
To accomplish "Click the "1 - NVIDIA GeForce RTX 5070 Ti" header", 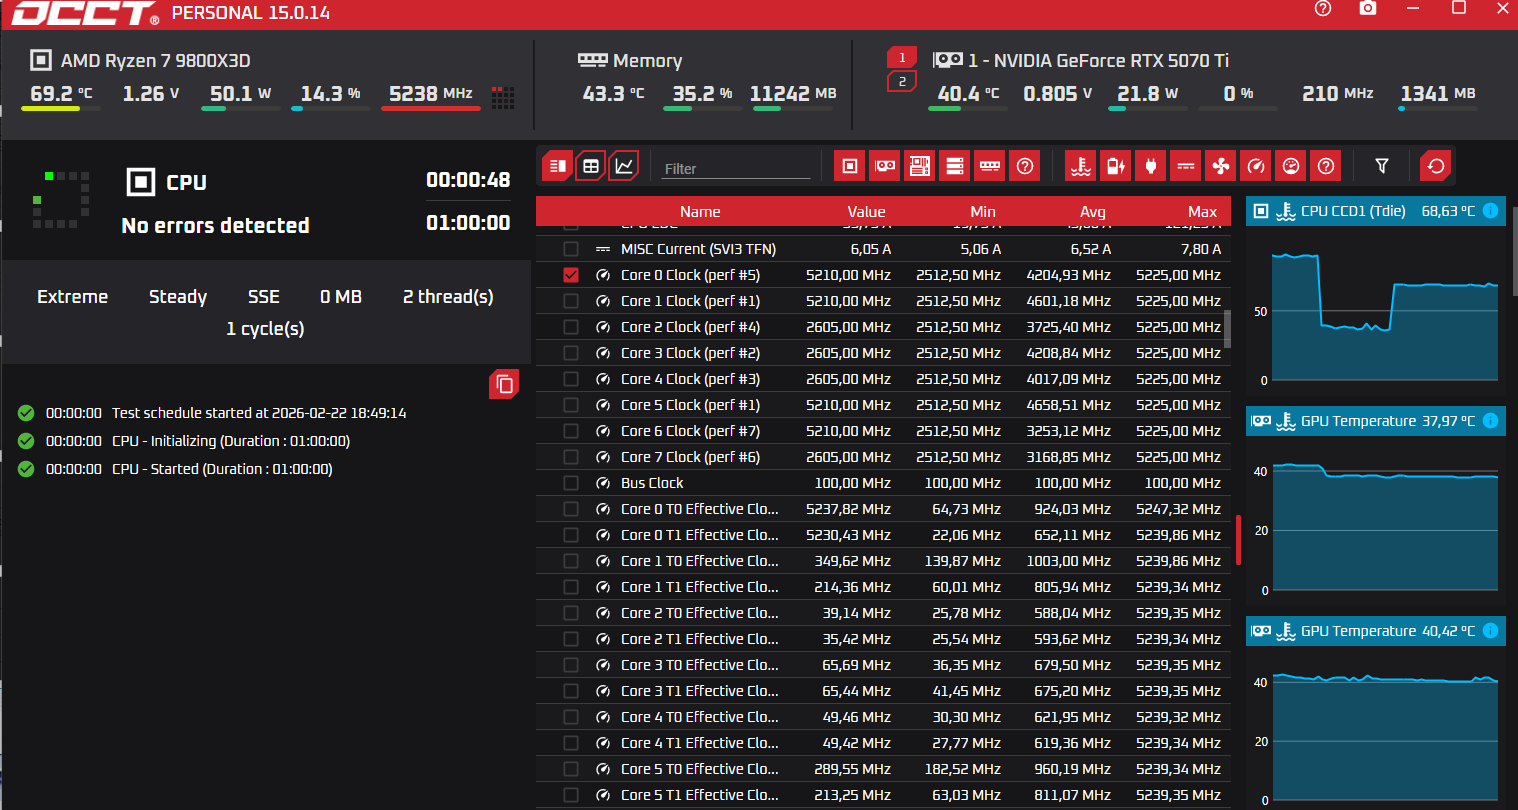I will pyautogui.click(x=1098, y=61).
